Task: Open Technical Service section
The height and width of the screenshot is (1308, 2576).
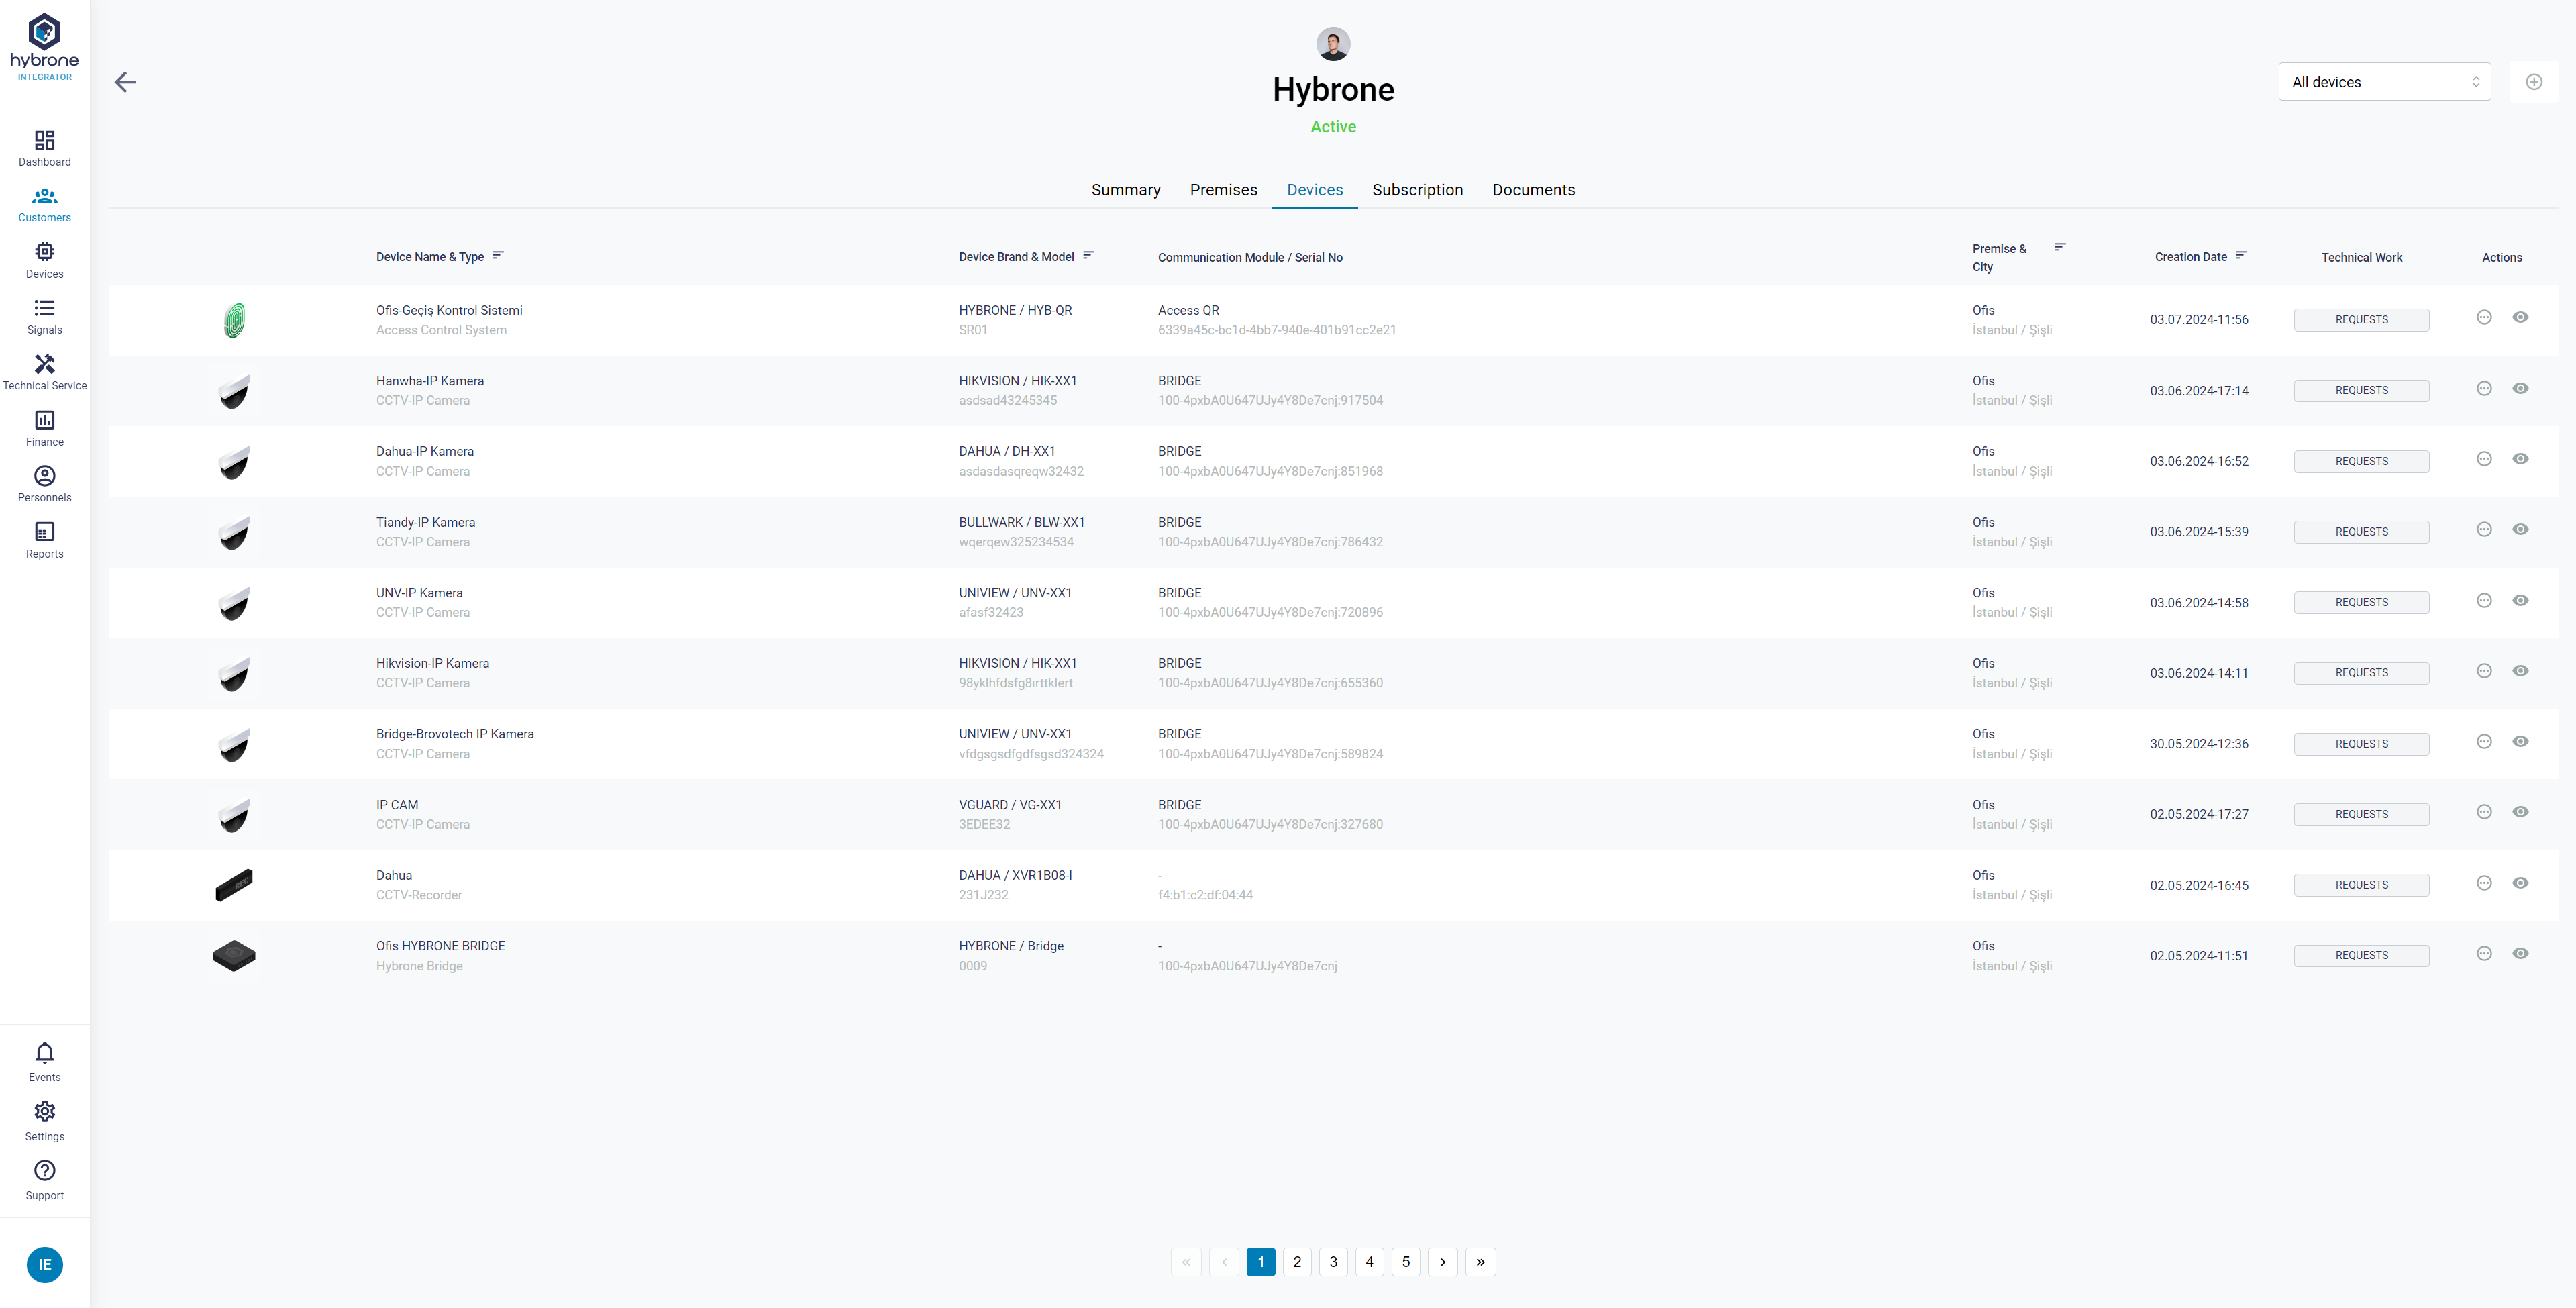Action: click(44, 364)
